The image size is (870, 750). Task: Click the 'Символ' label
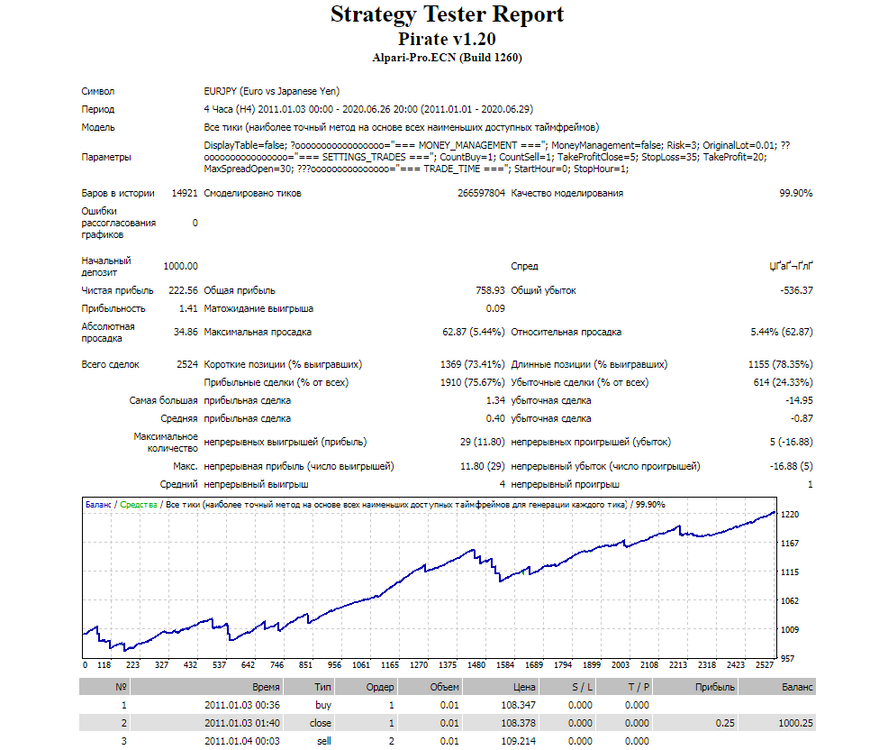click(98, 92)
